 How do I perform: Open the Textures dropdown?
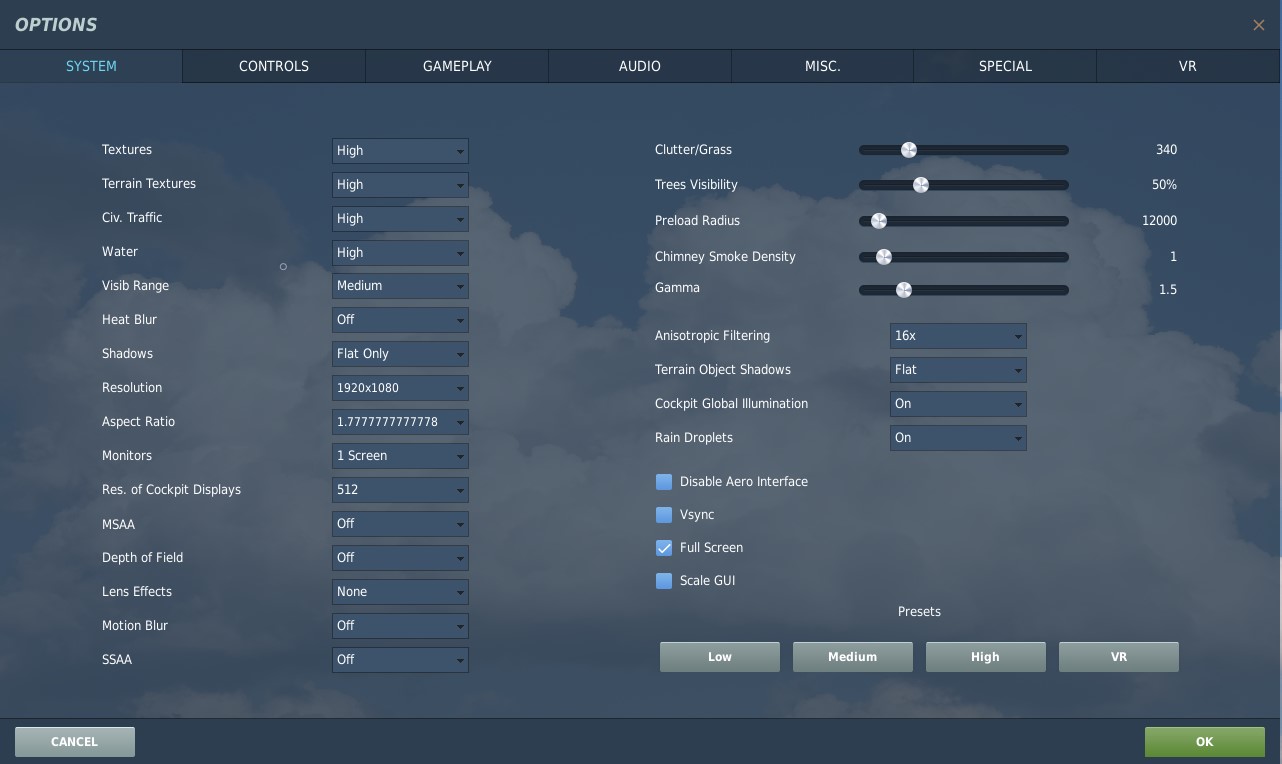pos(400,151)
